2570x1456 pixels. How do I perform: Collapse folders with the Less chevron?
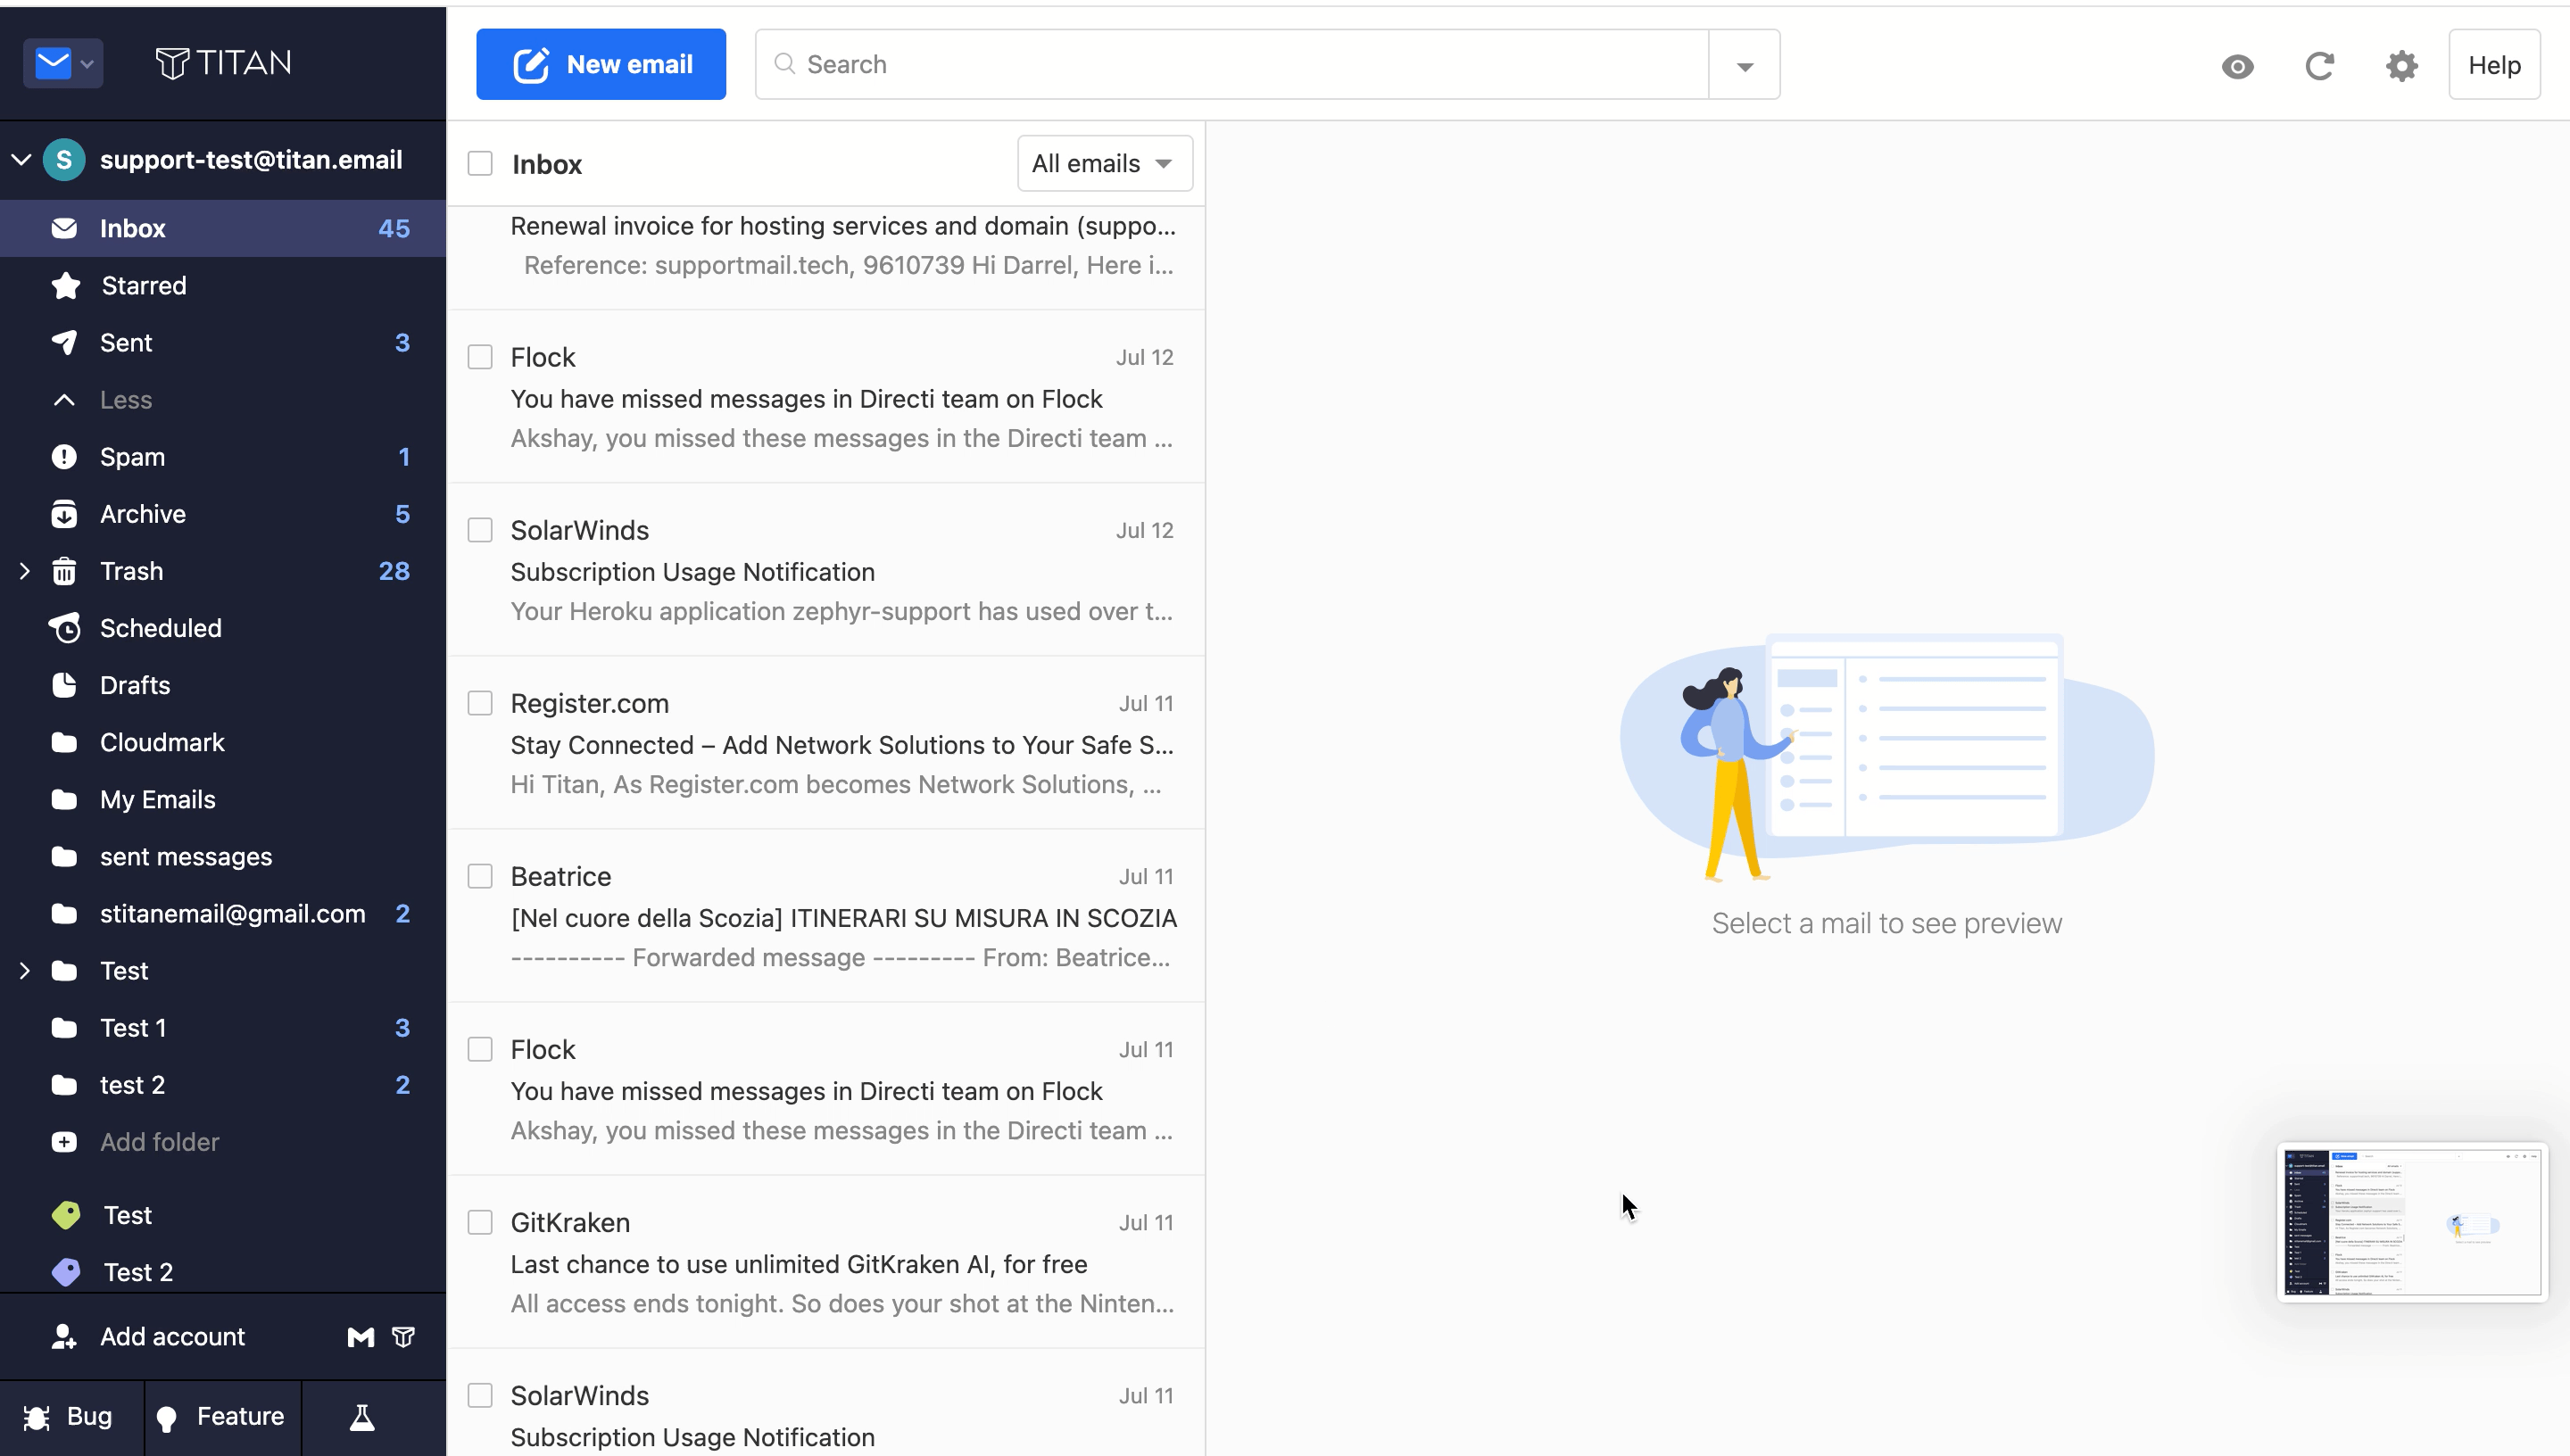coord(64,400)
